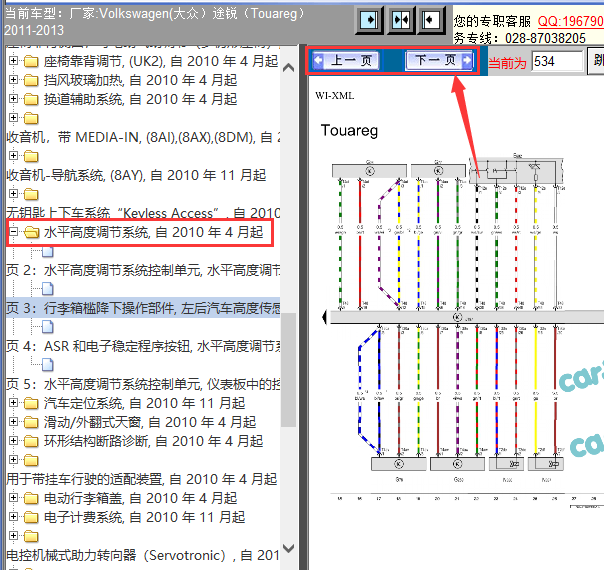Click the black left-arrow marker on diagram bus bar
Image resolution: width=604 pixels, height=570 pixels.
[324, 317]
